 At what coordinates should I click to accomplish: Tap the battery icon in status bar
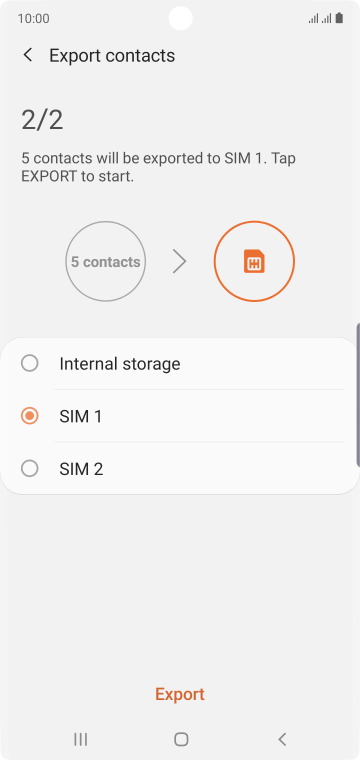(340, 18)
